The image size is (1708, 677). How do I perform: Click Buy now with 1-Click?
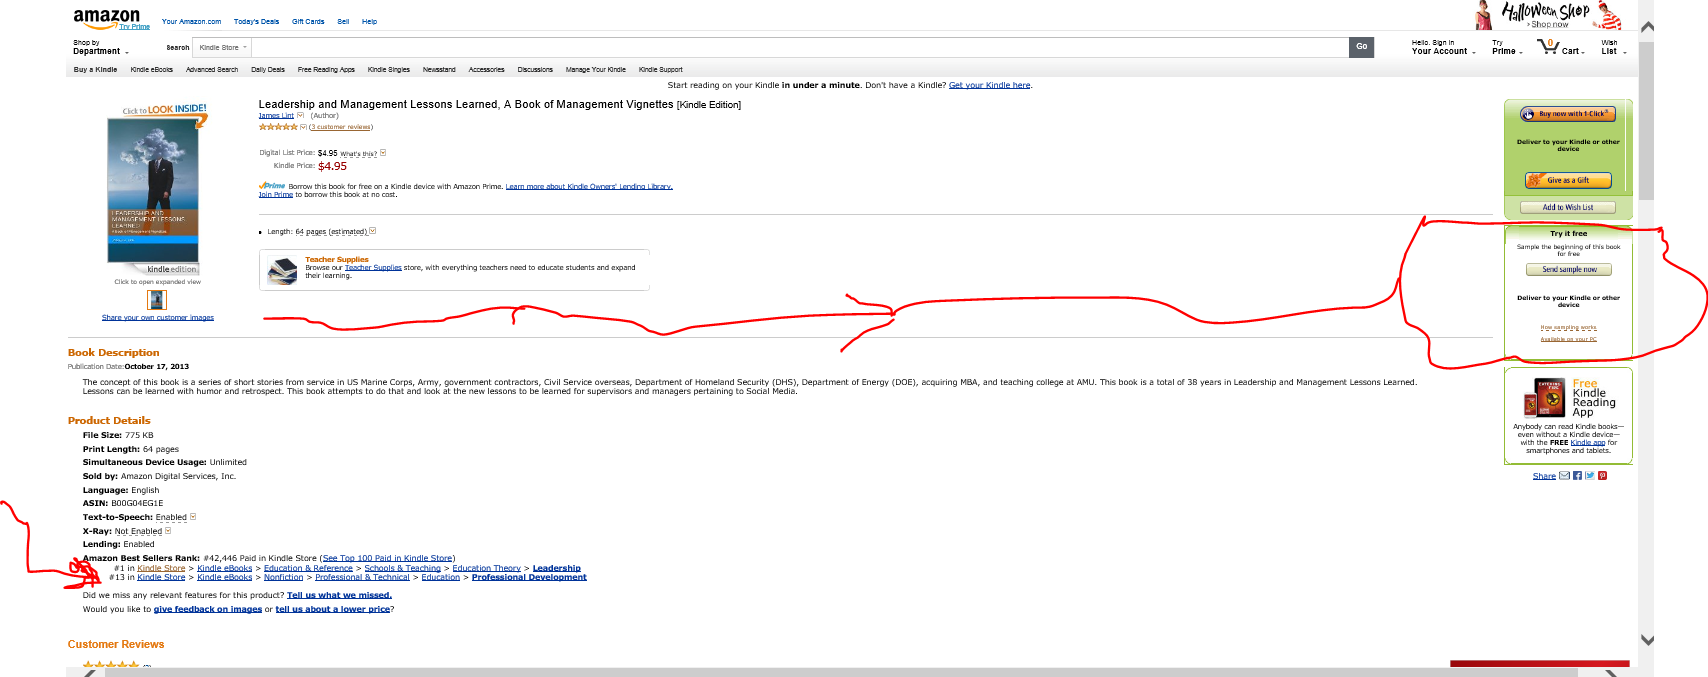1567,114
